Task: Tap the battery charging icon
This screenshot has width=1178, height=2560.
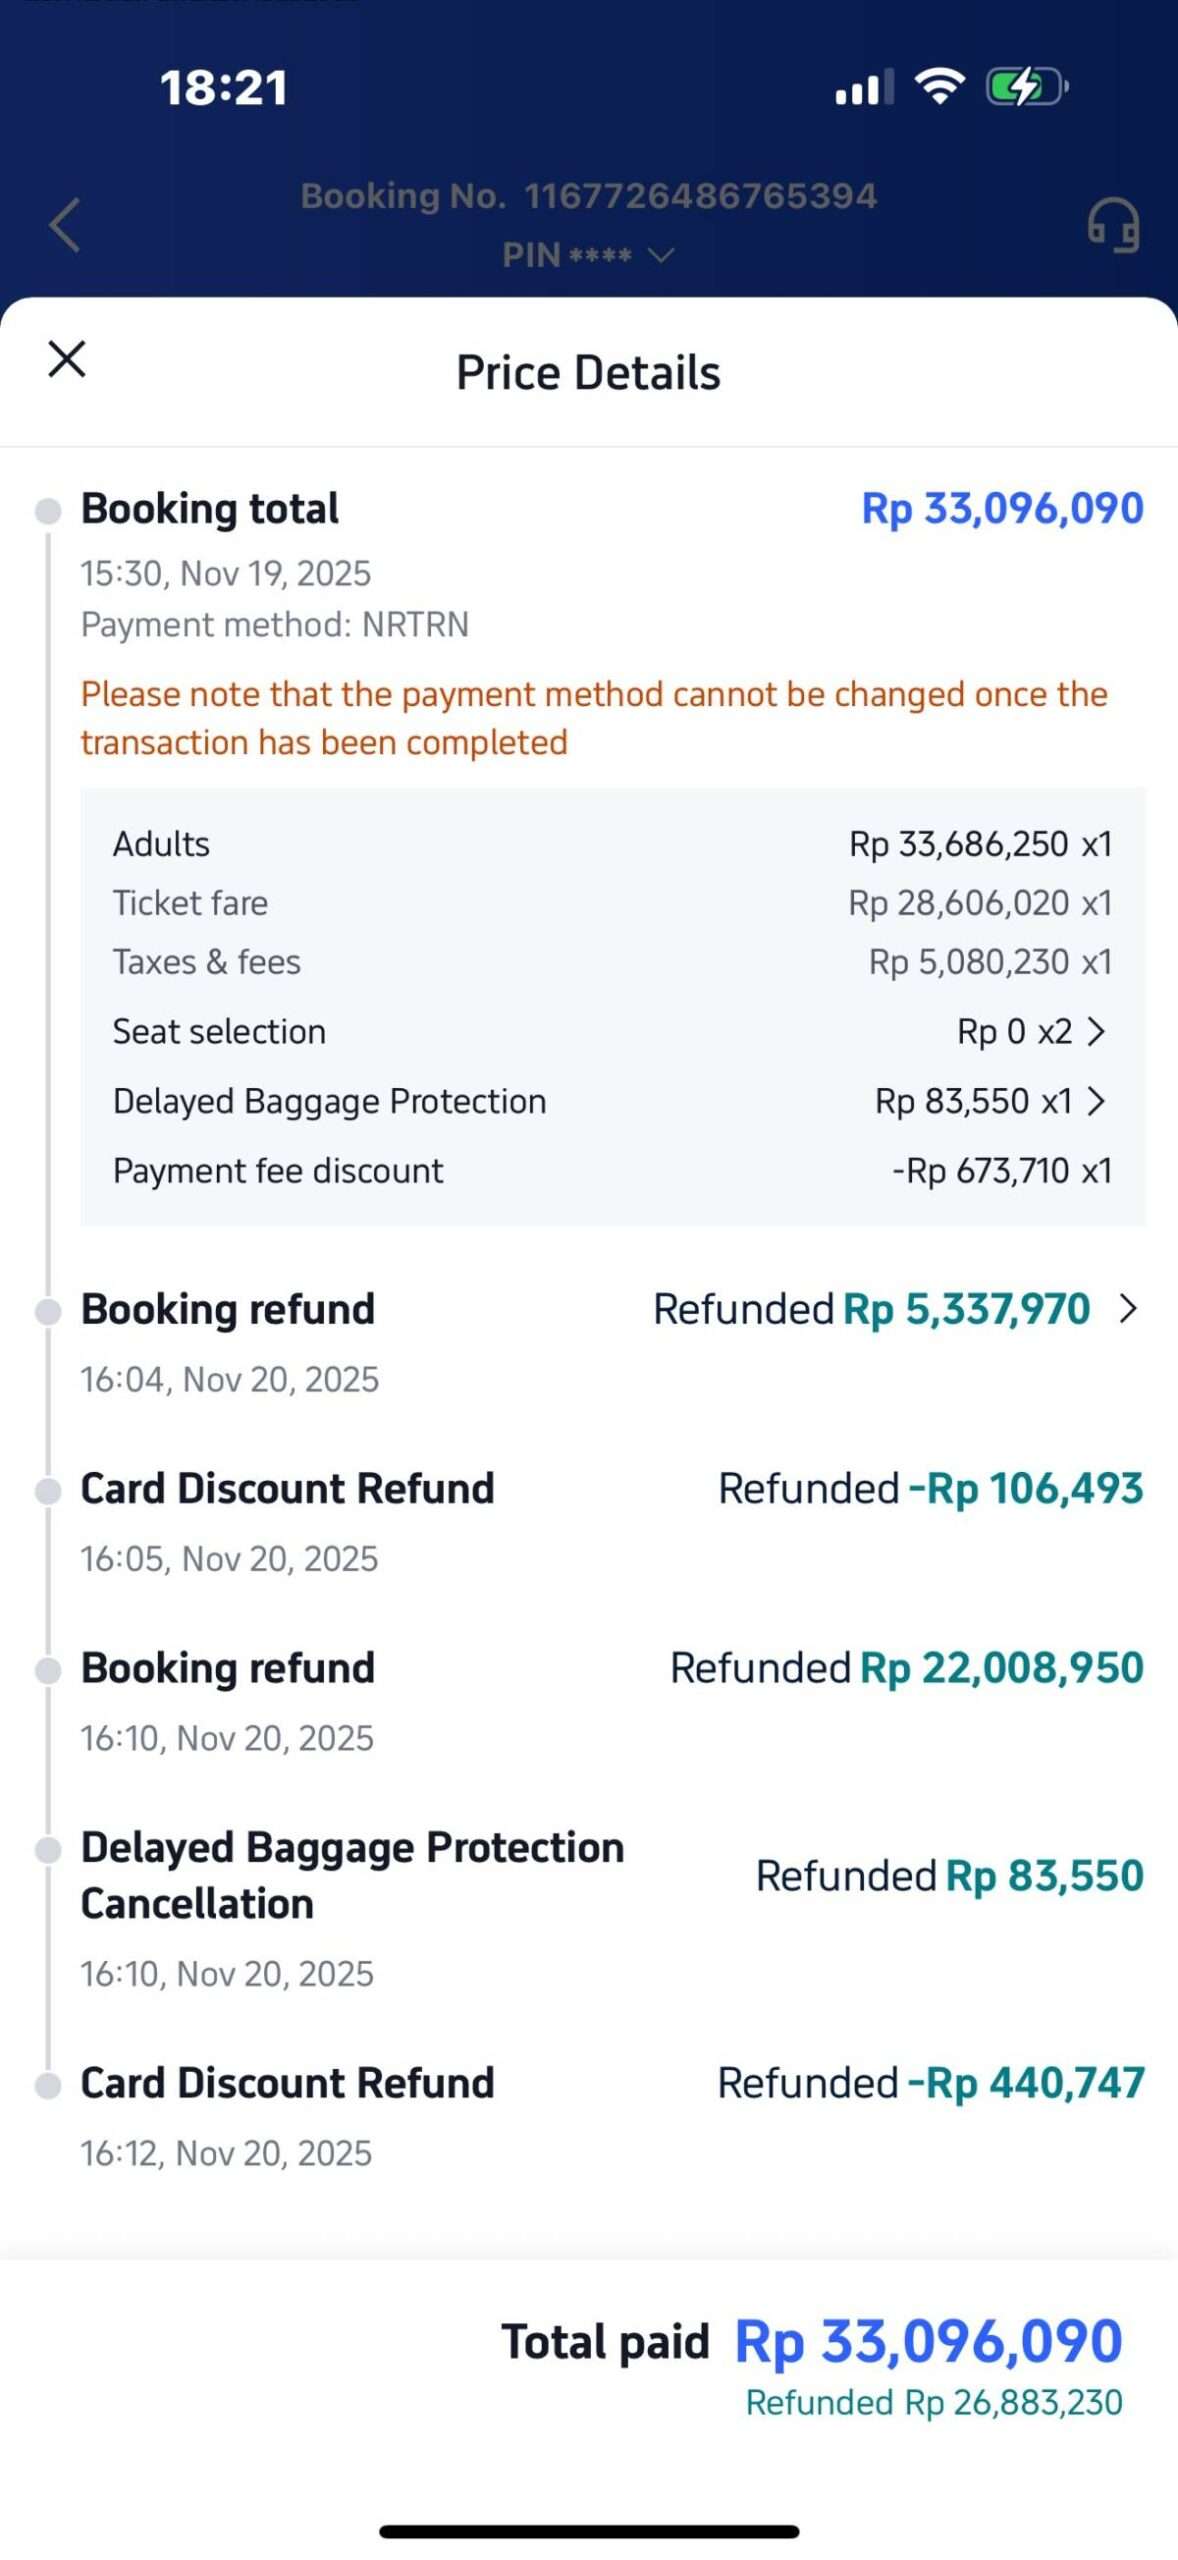Action: tap(1026, 87)
